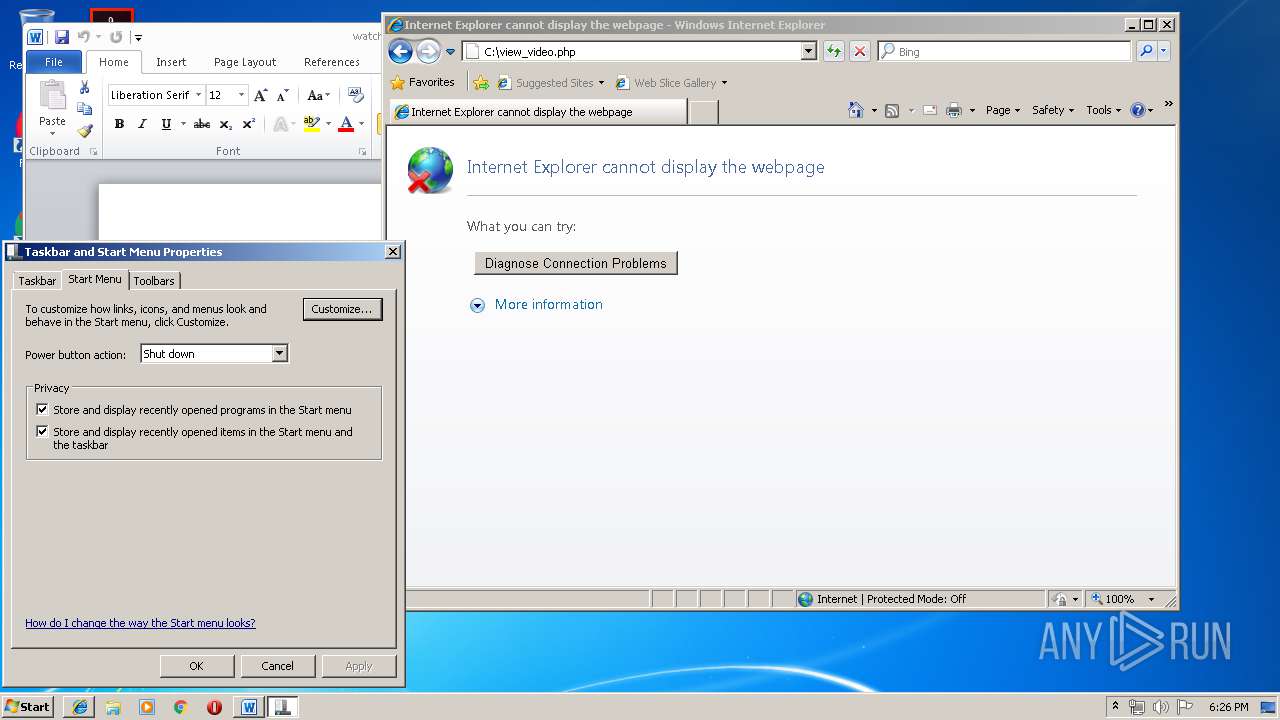Apply Italic formatting in Word
The width and height of the screenshot is (1280, 720).
[142, 124]
